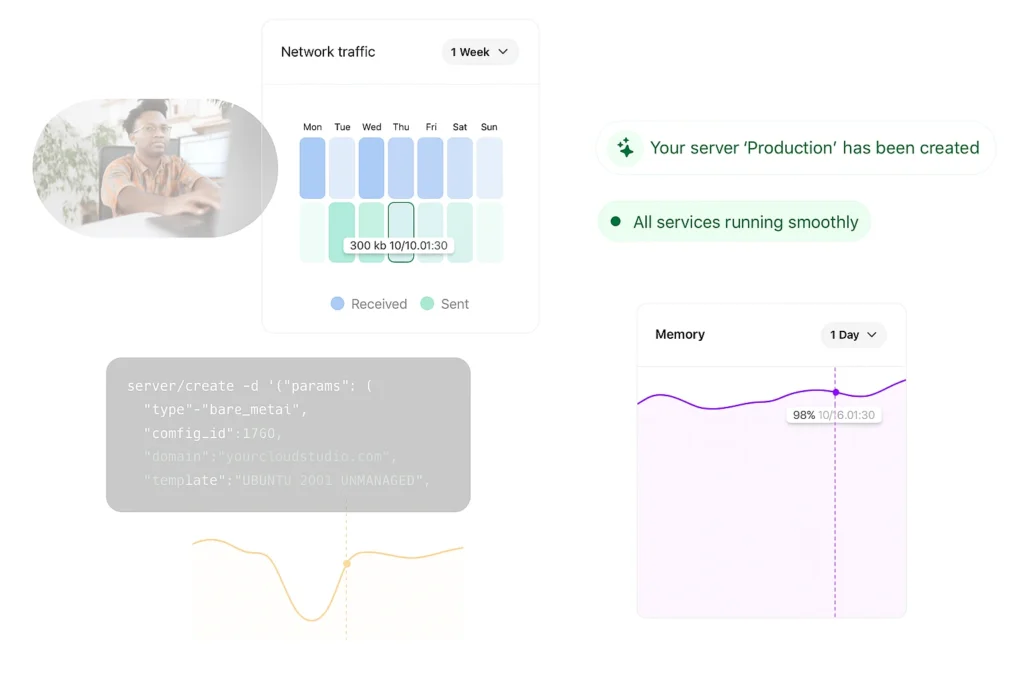This screenshot has height=683, width=1024.
Task: Open the 1 Week dropdown
Action: point(480,52)
